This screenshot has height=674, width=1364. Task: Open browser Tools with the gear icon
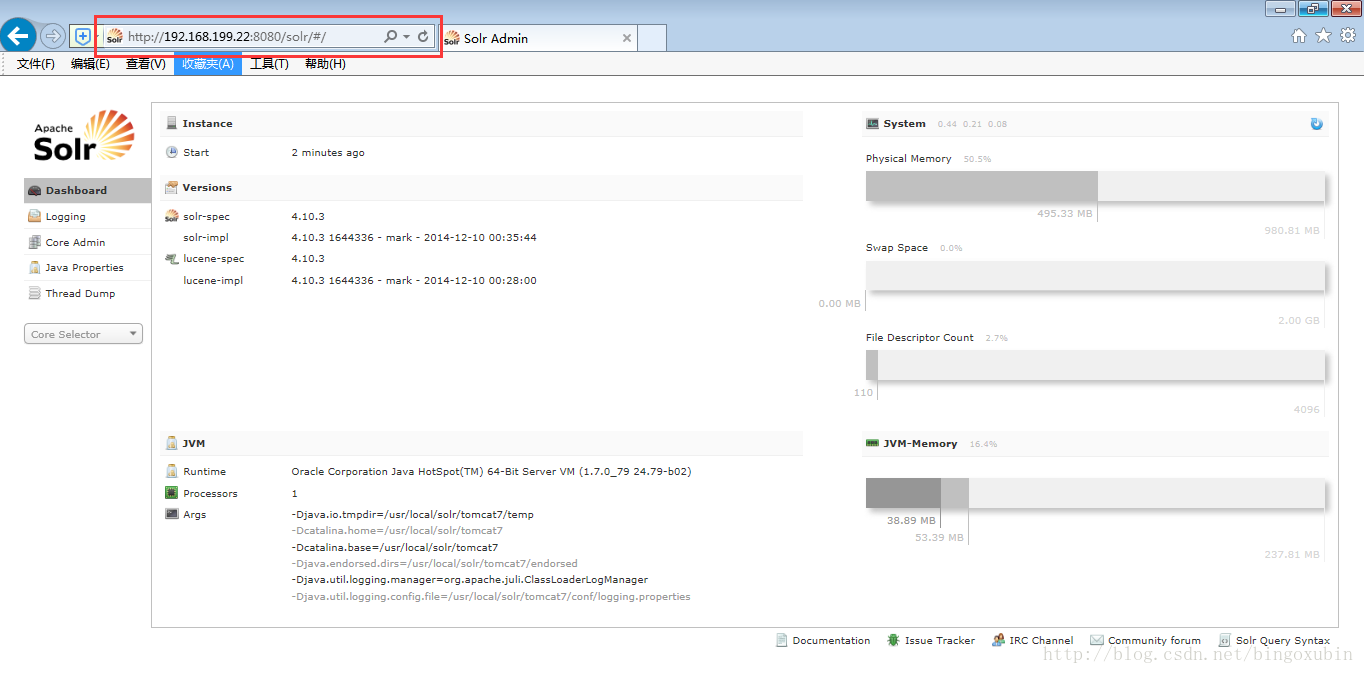point(1348,36)
